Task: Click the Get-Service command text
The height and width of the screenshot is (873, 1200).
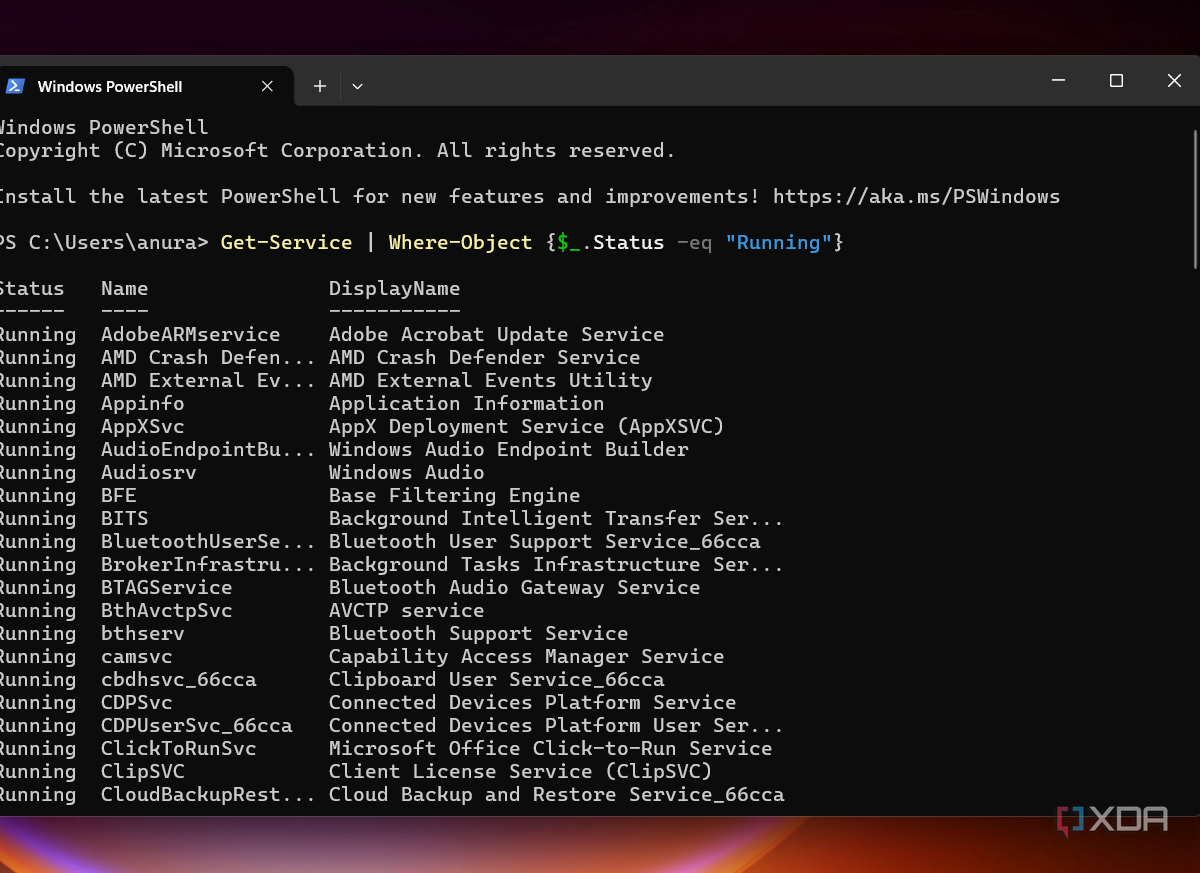Action: coord(286,243)
